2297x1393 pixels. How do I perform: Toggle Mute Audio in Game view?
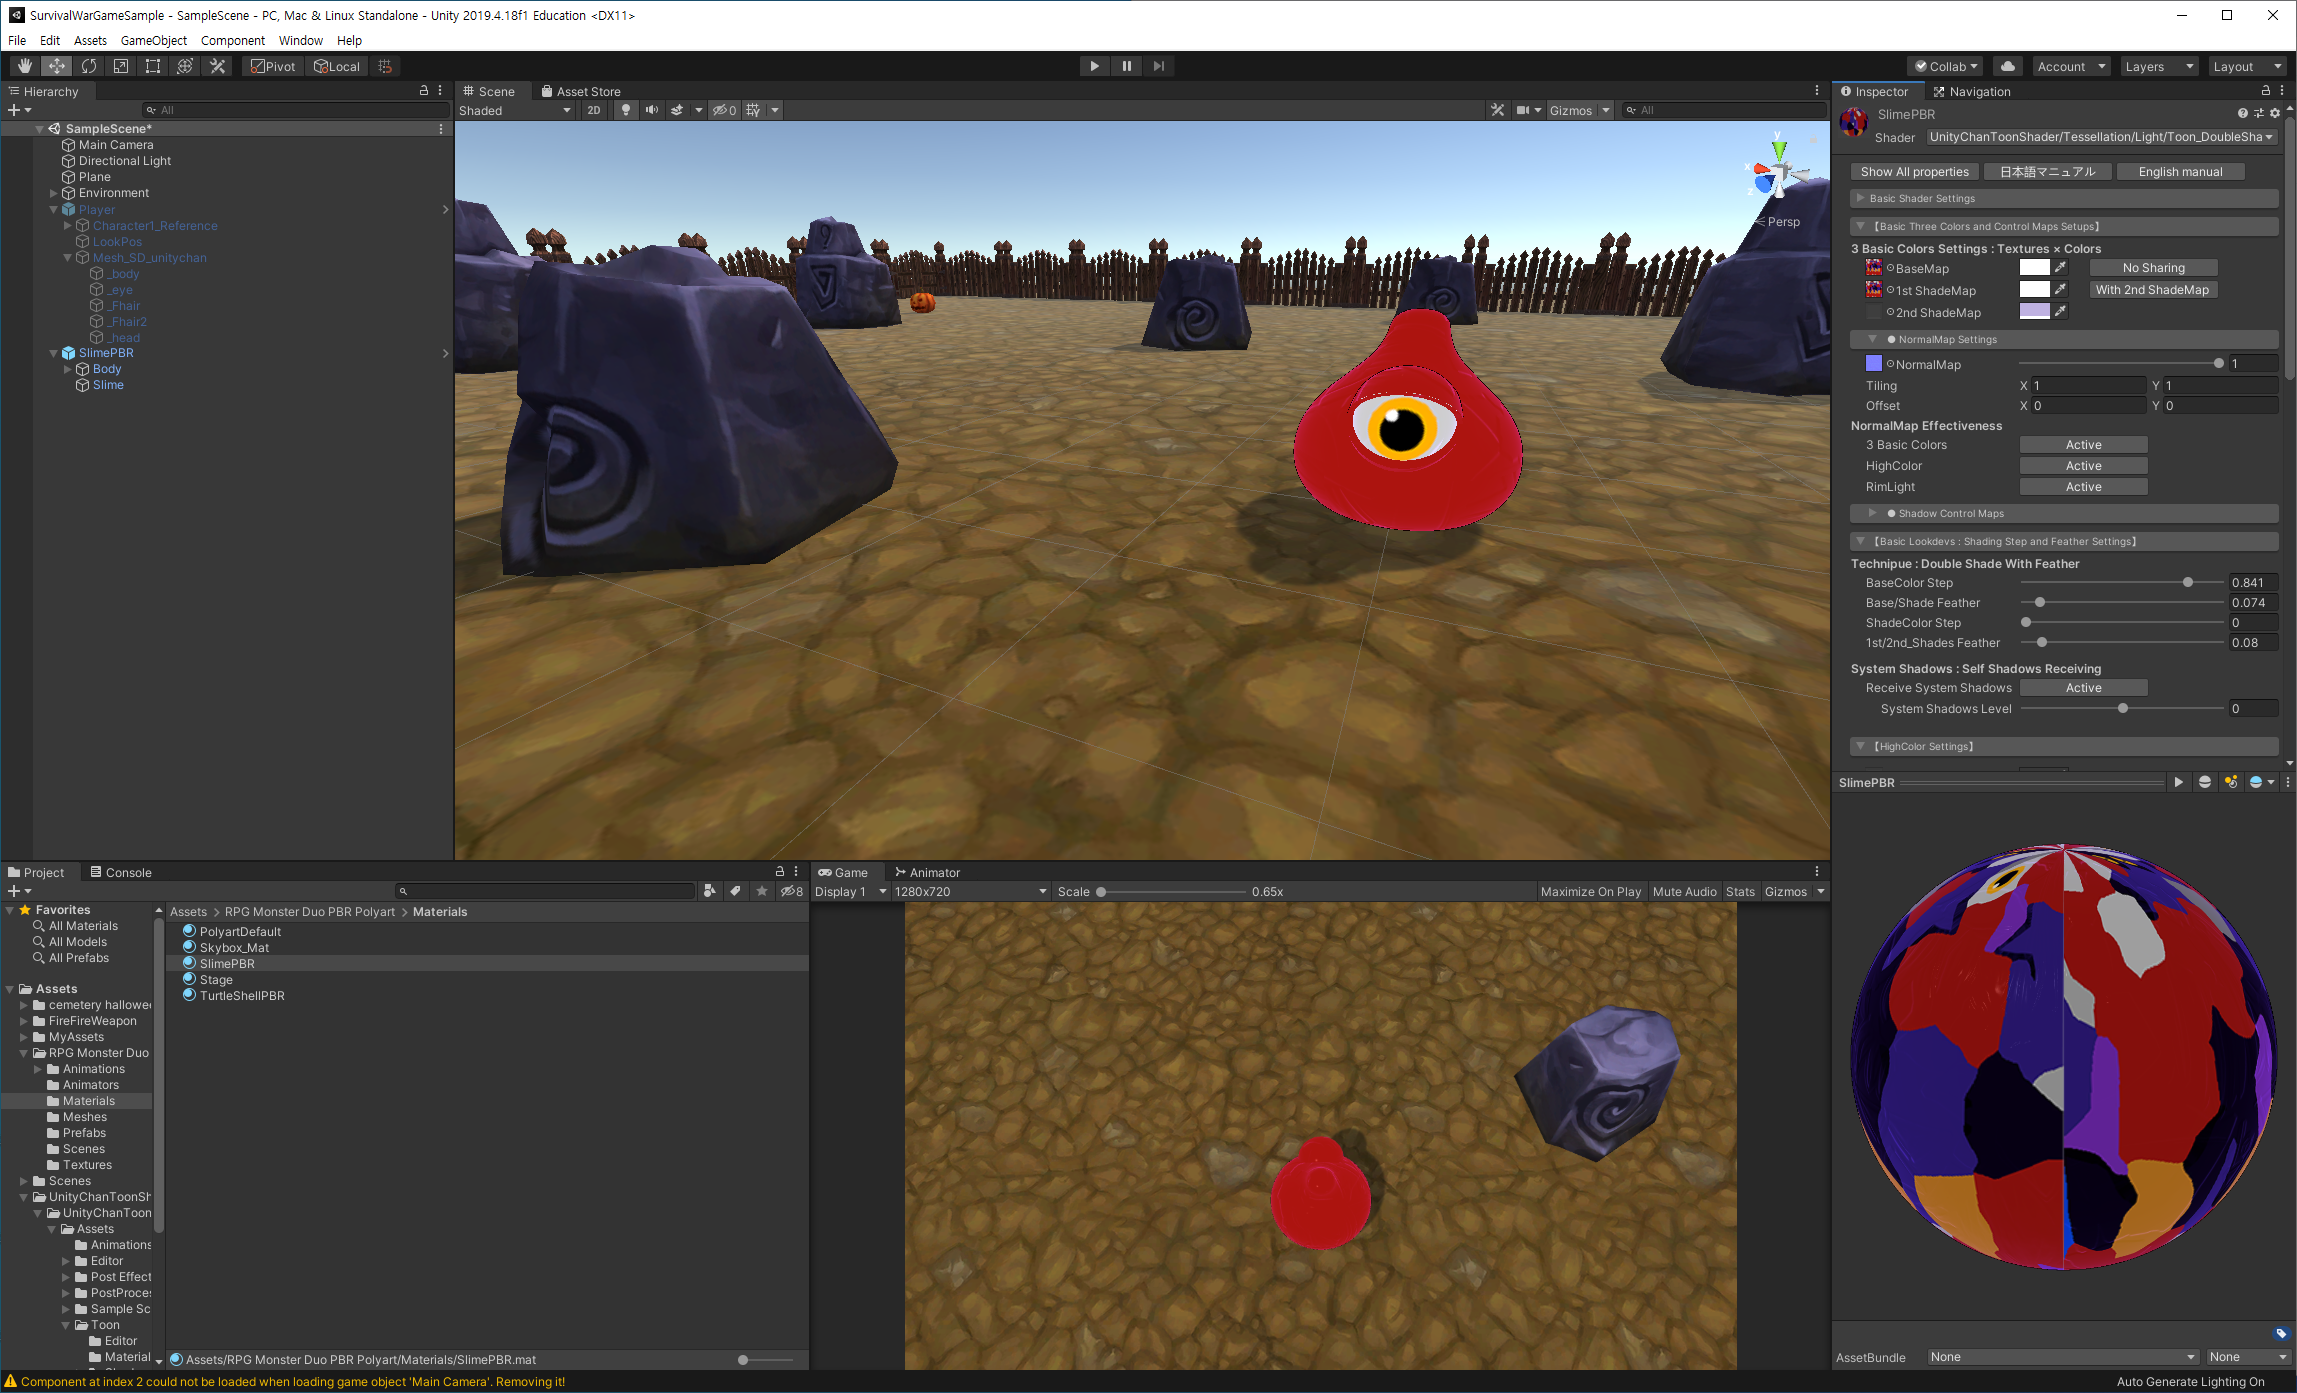click(x=1684, y=891)
